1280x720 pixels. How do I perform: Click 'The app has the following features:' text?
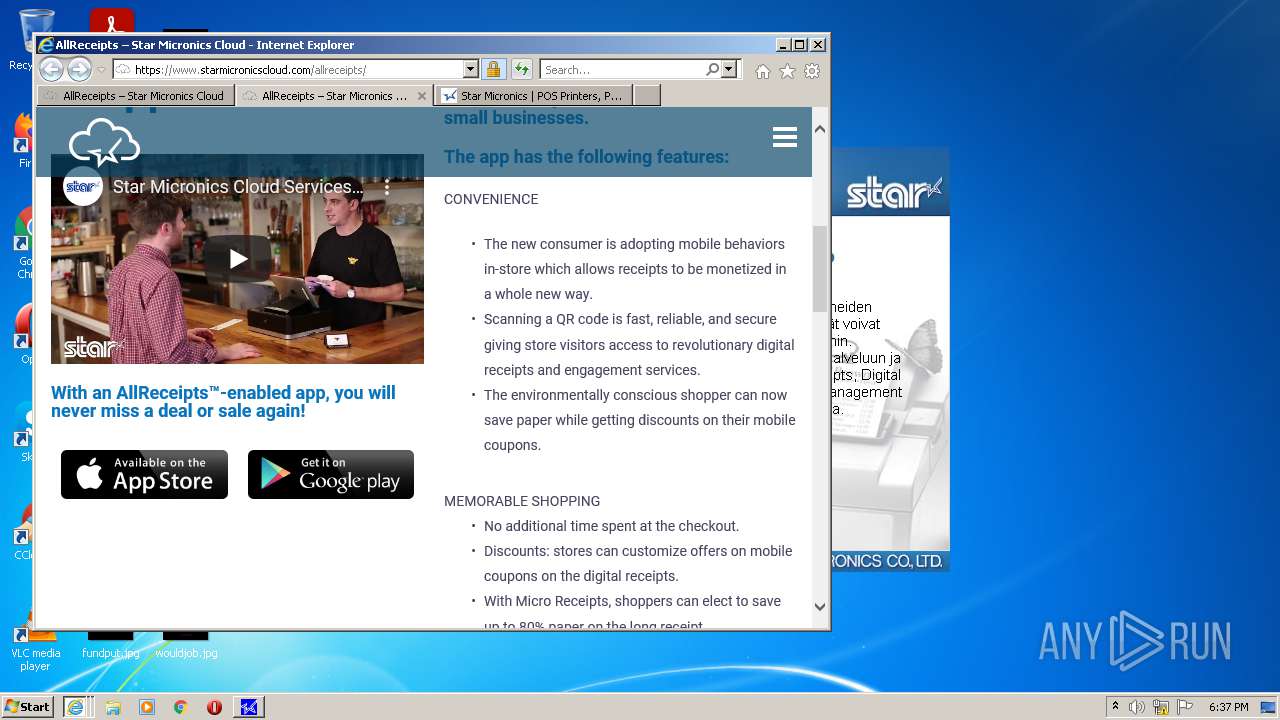pos(586,157)
